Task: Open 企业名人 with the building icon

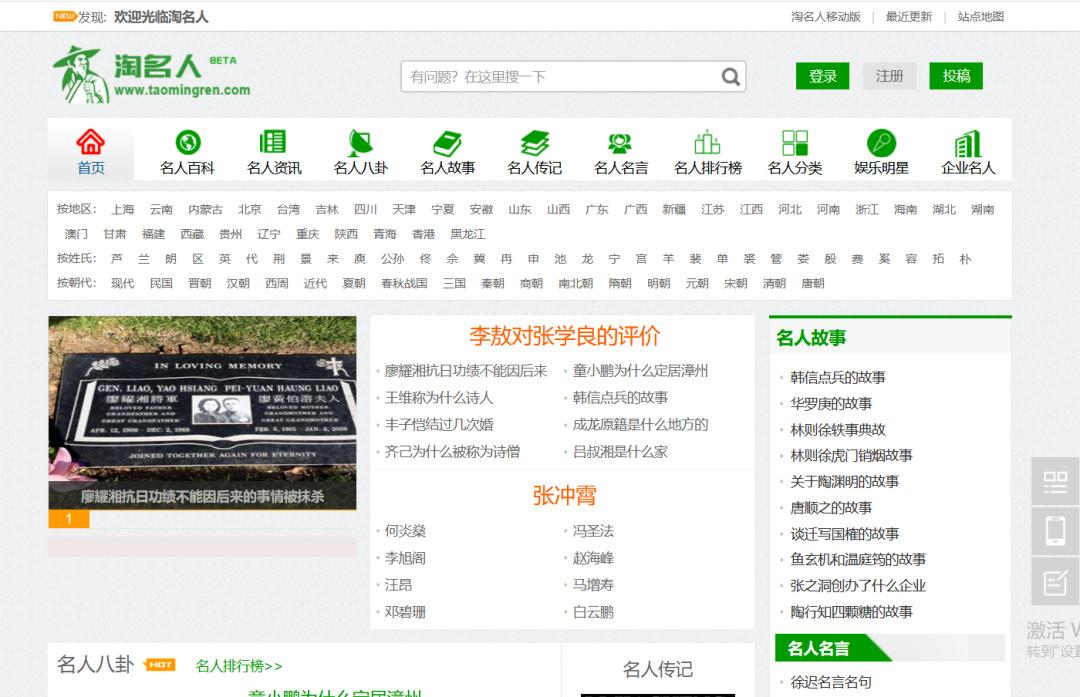Action: [966, 142]
